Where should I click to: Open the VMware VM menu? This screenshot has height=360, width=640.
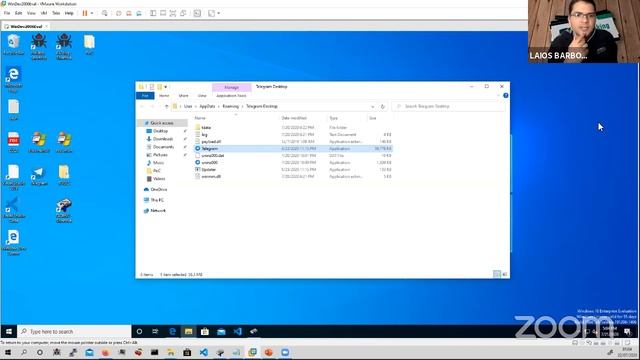coord(44,13)
